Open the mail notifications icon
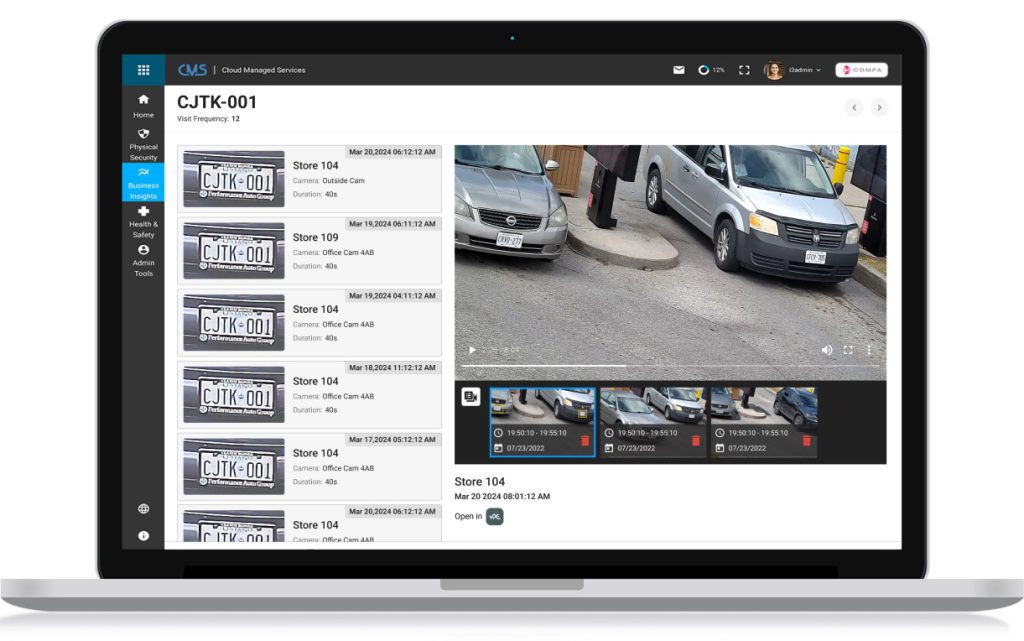Viewport: 1024px width, 641px height. click(x=679, y=69)
